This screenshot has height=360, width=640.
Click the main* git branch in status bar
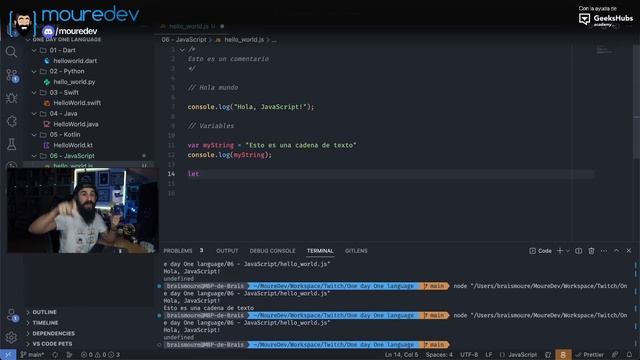(33, 355)
